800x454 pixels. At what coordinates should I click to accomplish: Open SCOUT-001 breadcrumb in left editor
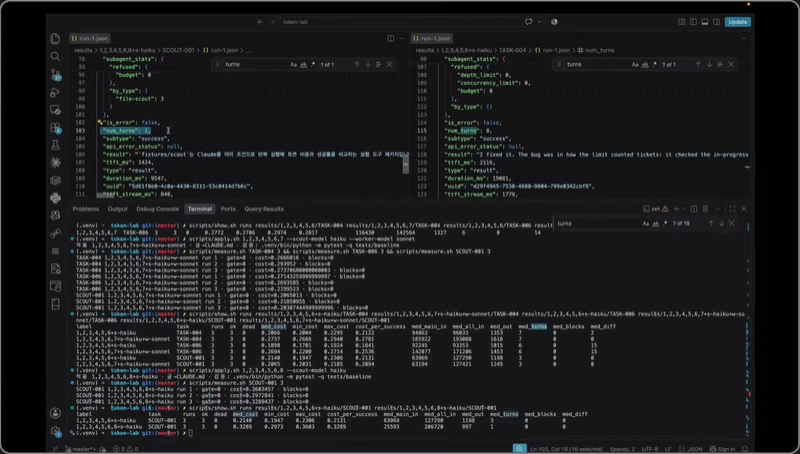pos(178,51)
